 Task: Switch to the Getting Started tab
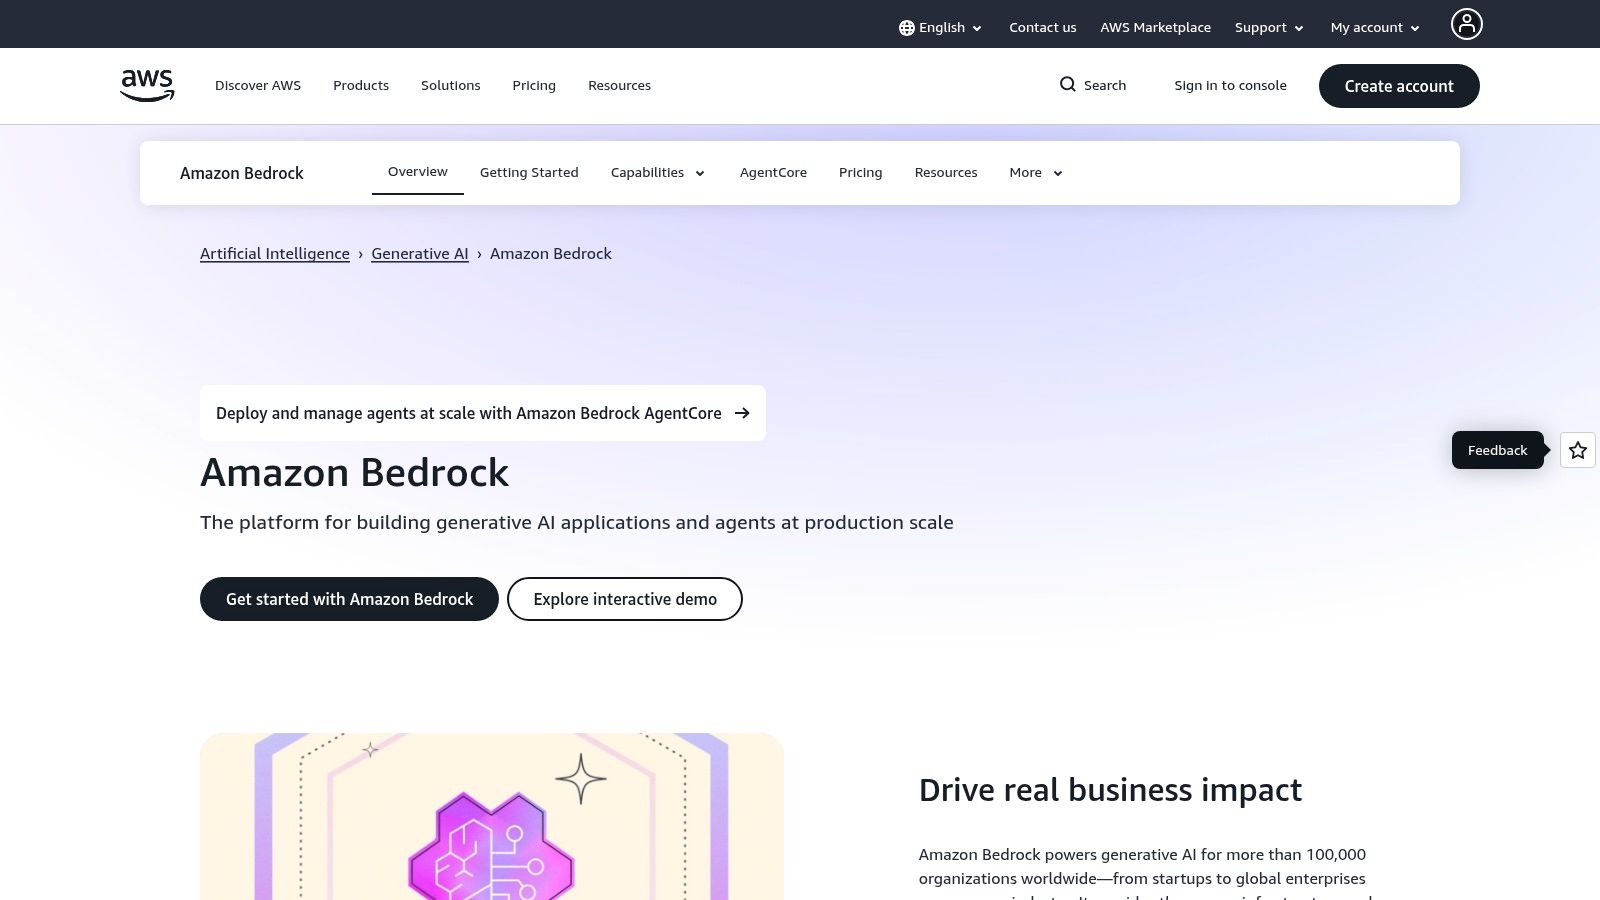click(529, 172)
